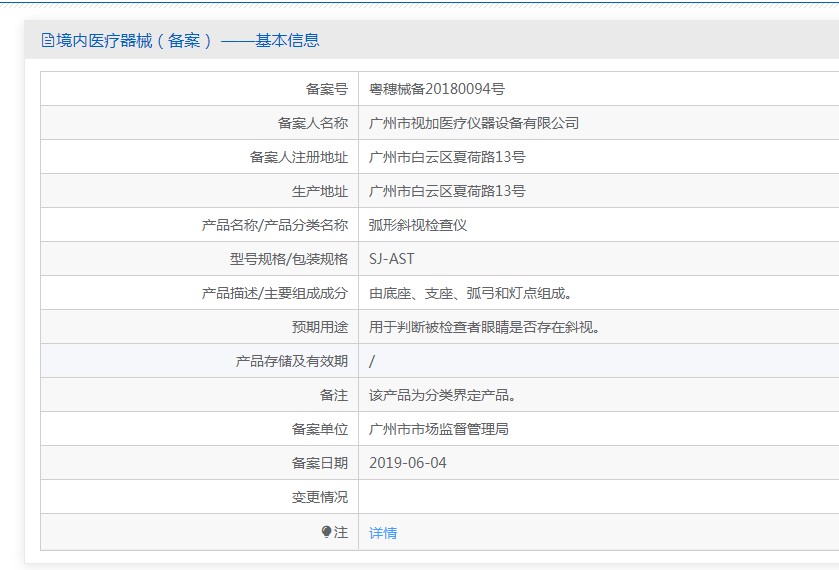Click the document icon before 境内医疗器械 heading
Image resolution: width=839 pixels, height=570 pixels.
[x=48, y=40]
